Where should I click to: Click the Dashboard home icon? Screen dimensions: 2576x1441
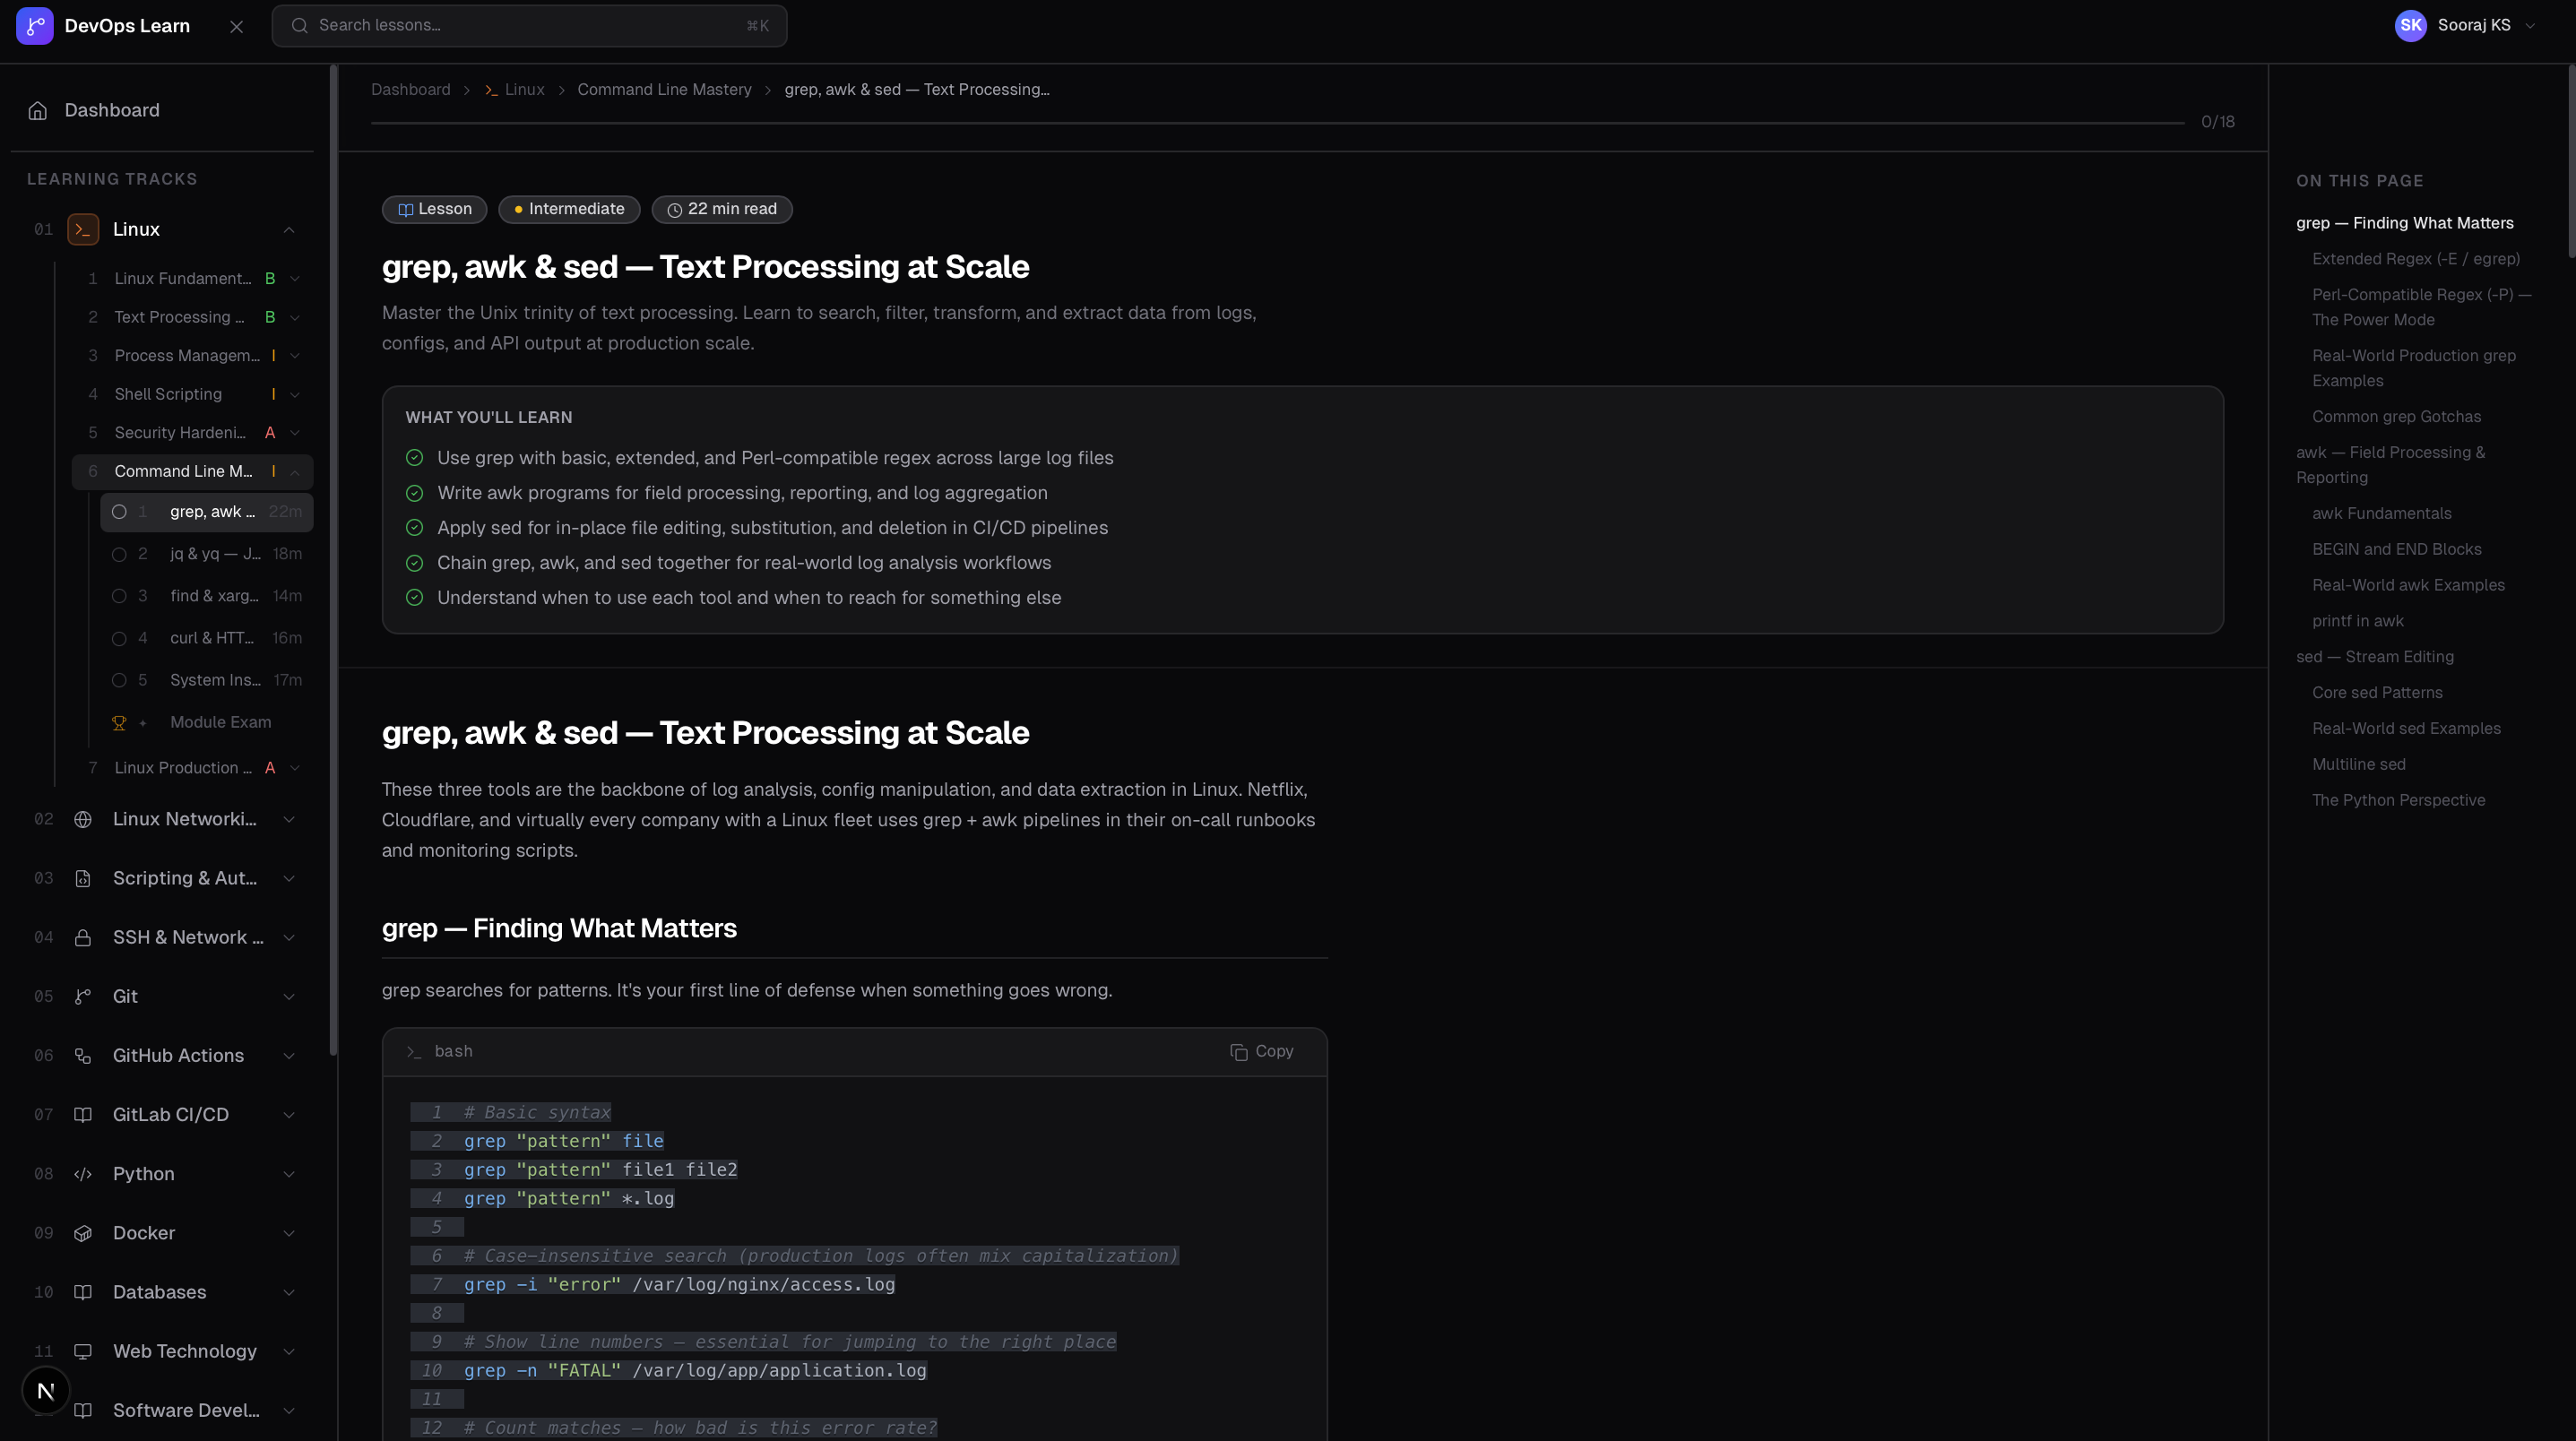(38, 111)
